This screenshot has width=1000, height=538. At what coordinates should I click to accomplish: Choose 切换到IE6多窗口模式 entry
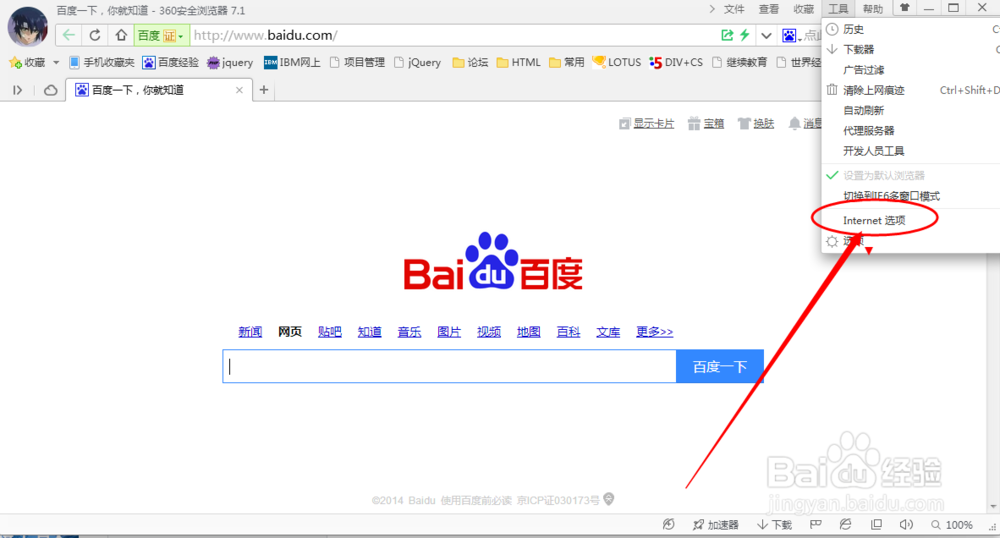(x=911, y=196)
